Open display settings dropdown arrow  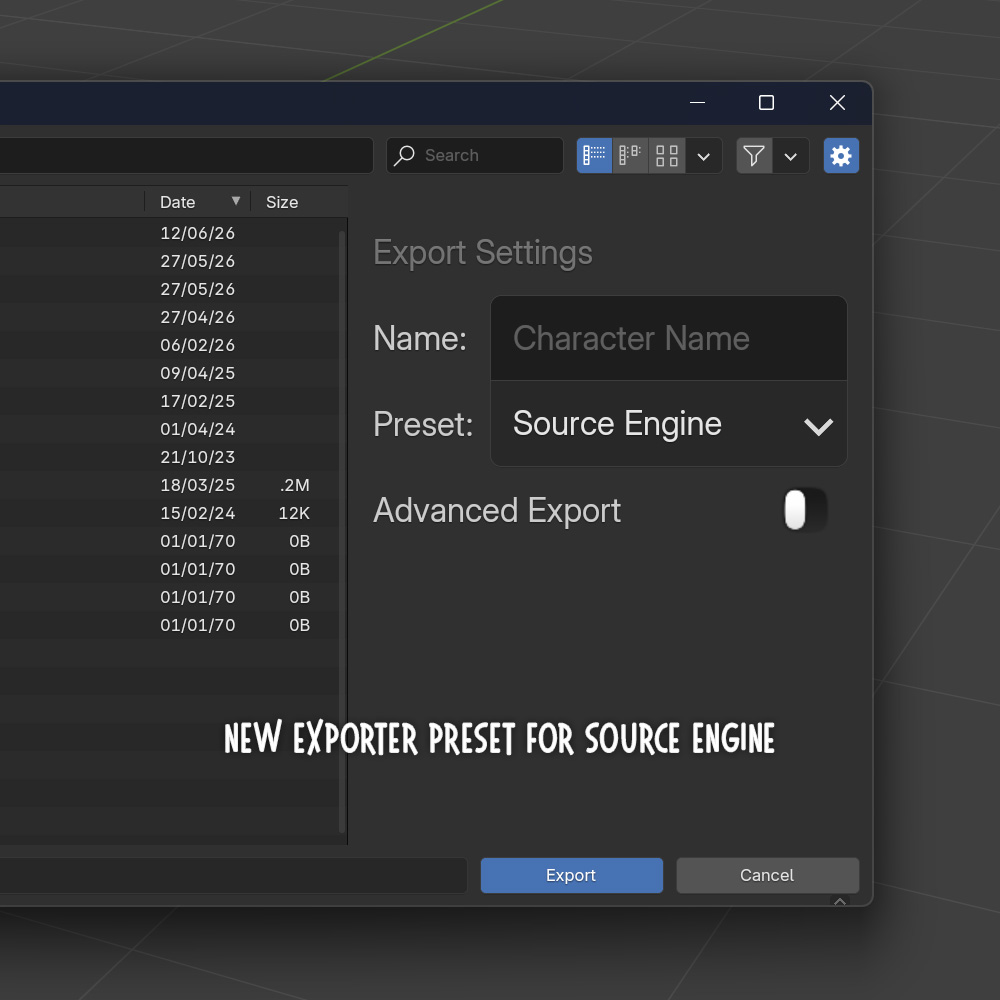[703, 156]
